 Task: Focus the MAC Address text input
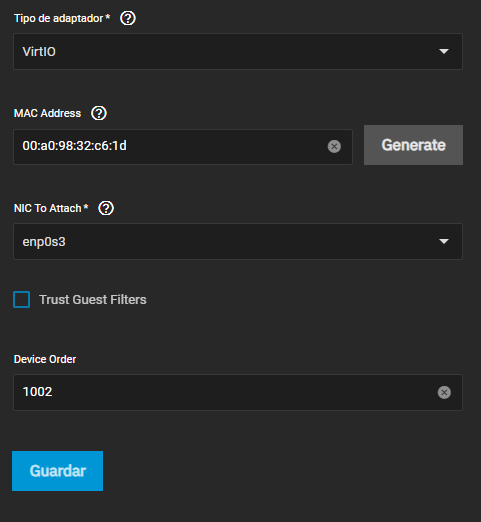click(183, 147)
